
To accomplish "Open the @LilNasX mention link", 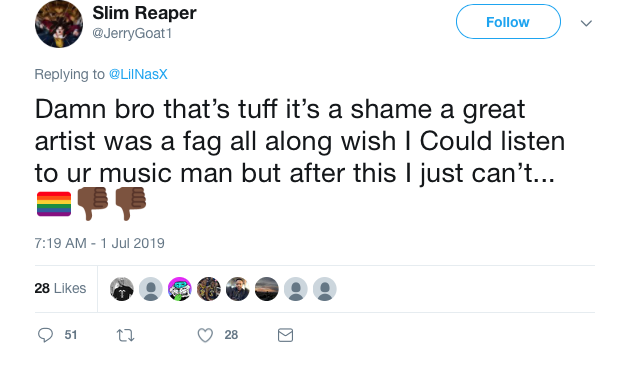I will pos(138,74).
